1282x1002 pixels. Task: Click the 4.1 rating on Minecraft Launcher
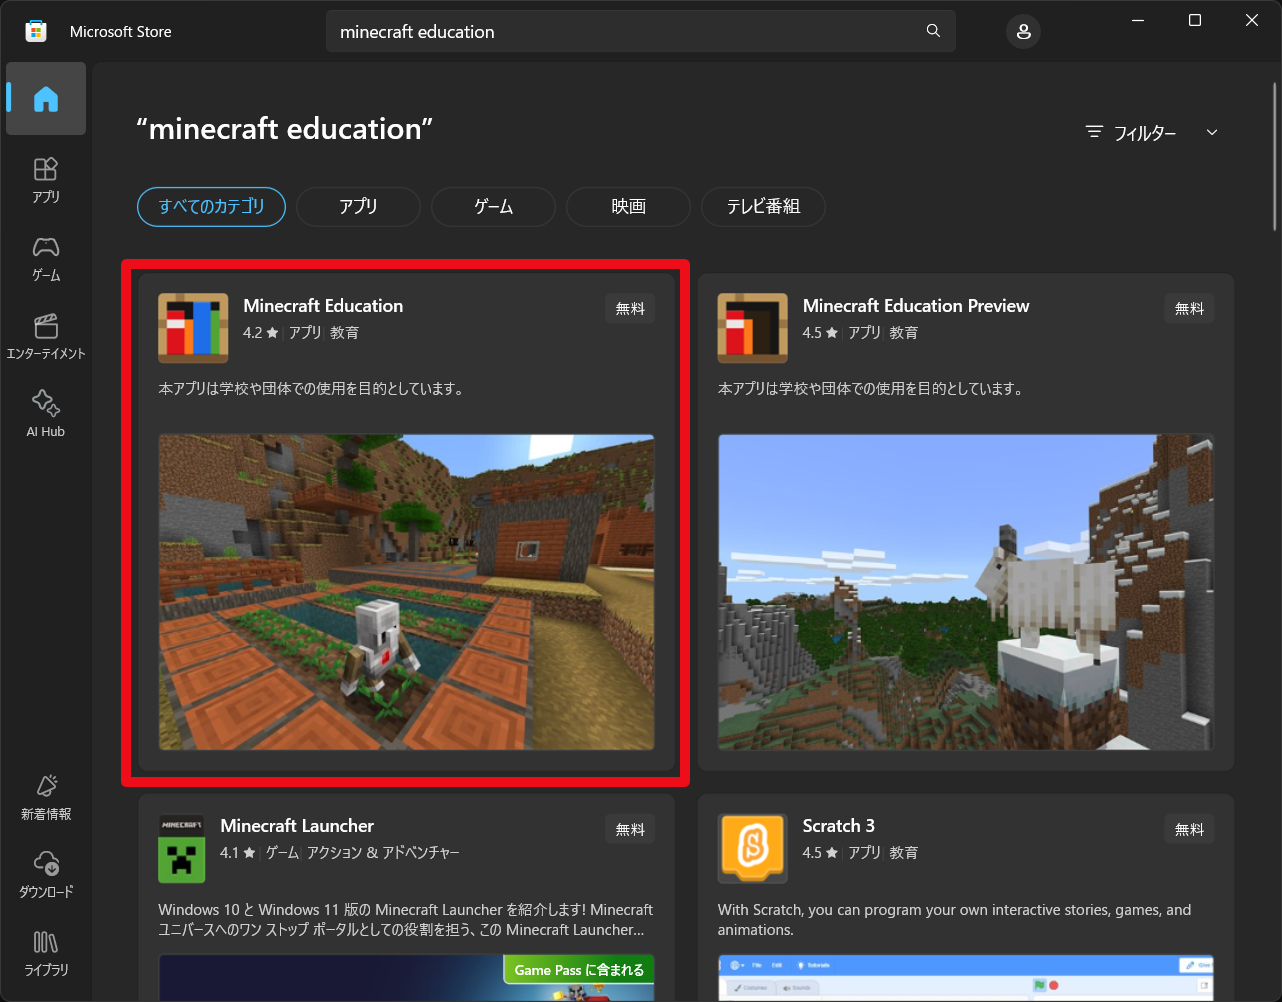(x=238, y=853)
